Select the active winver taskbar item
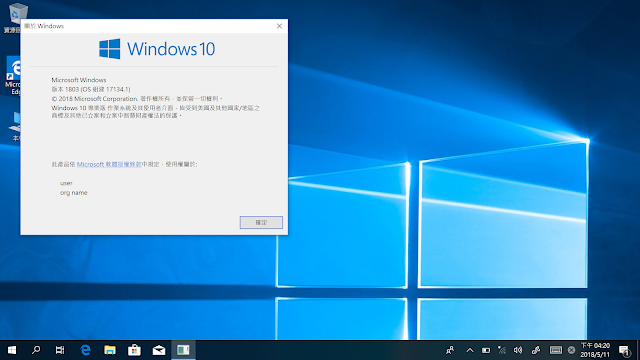640x360 pixels. [183, 350]
